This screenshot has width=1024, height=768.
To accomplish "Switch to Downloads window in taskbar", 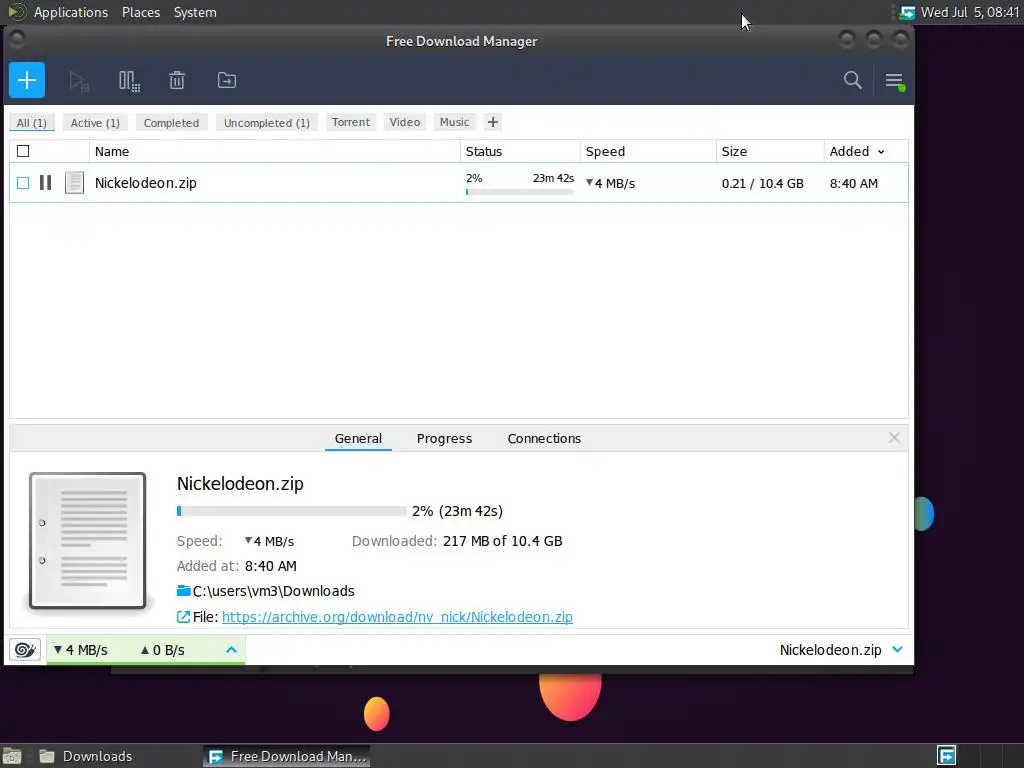I will pos(86,756).
